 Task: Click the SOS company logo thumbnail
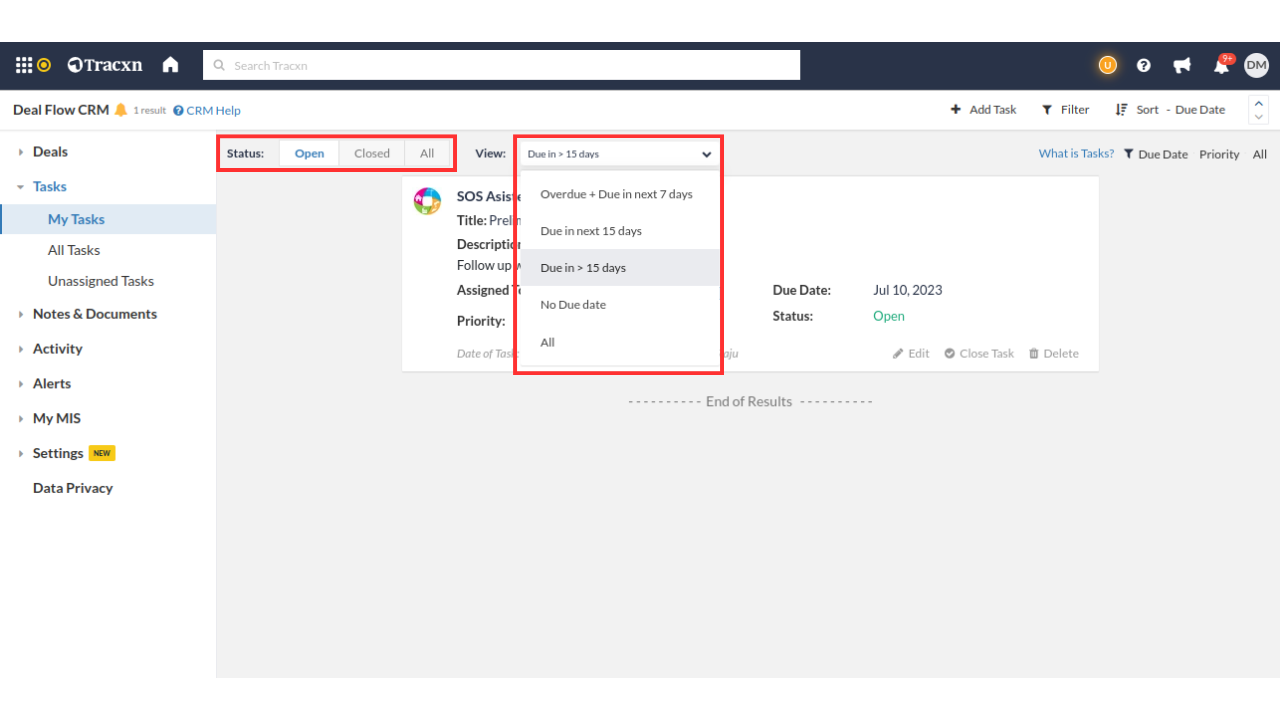coord(428,201)
